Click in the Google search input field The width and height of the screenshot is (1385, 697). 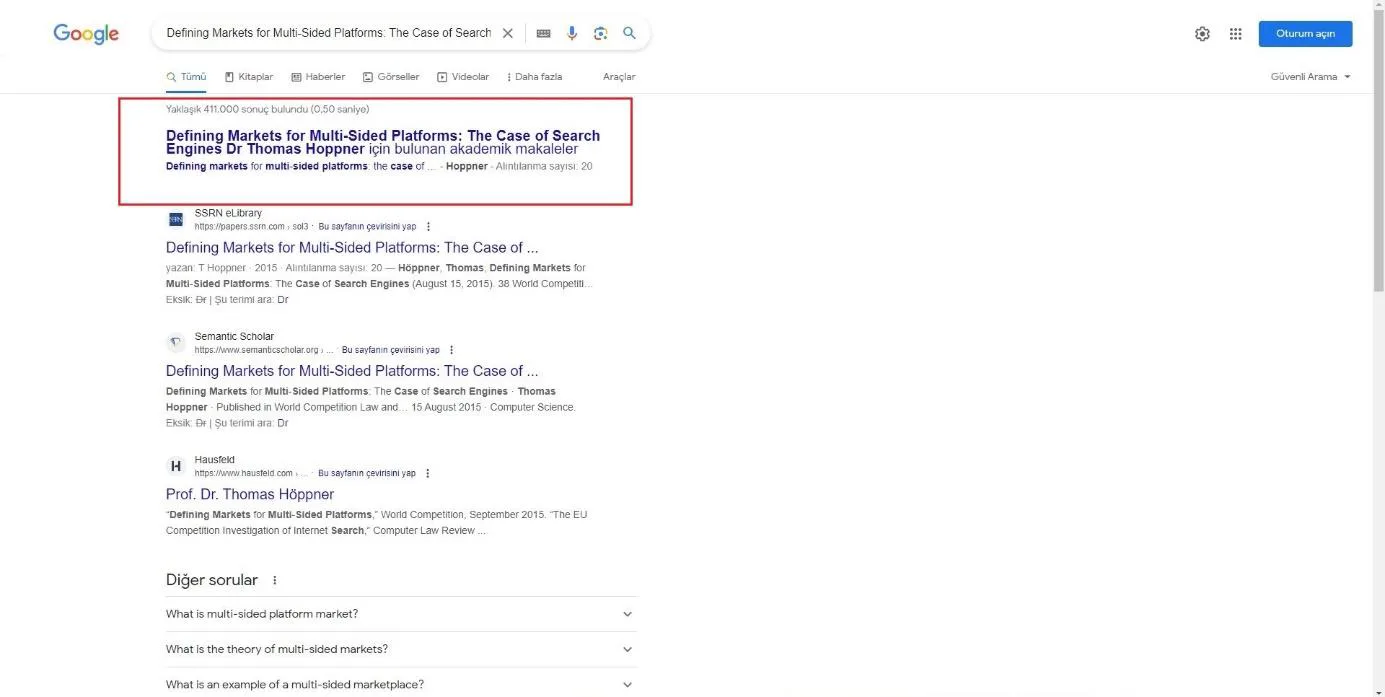(x=328, y=33)
